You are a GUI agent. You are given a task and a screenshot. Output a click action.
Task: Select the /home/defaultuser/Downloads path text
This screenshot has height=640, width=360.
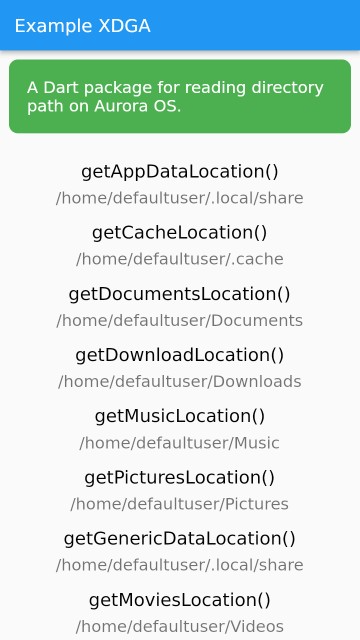pos(180,382)
